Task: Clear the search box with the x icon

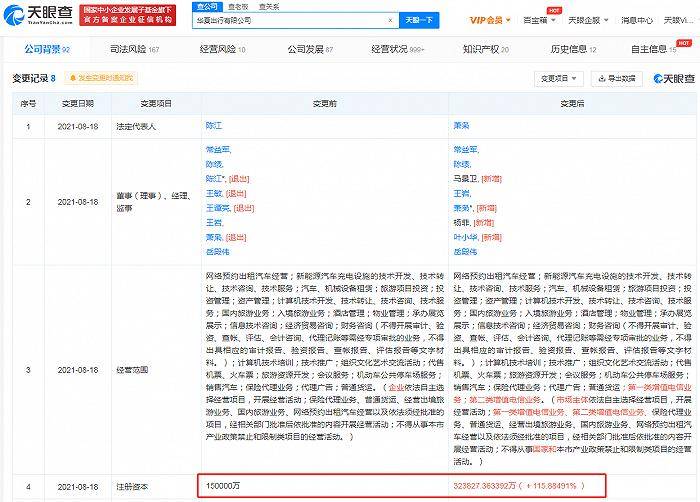Action: 390,21
